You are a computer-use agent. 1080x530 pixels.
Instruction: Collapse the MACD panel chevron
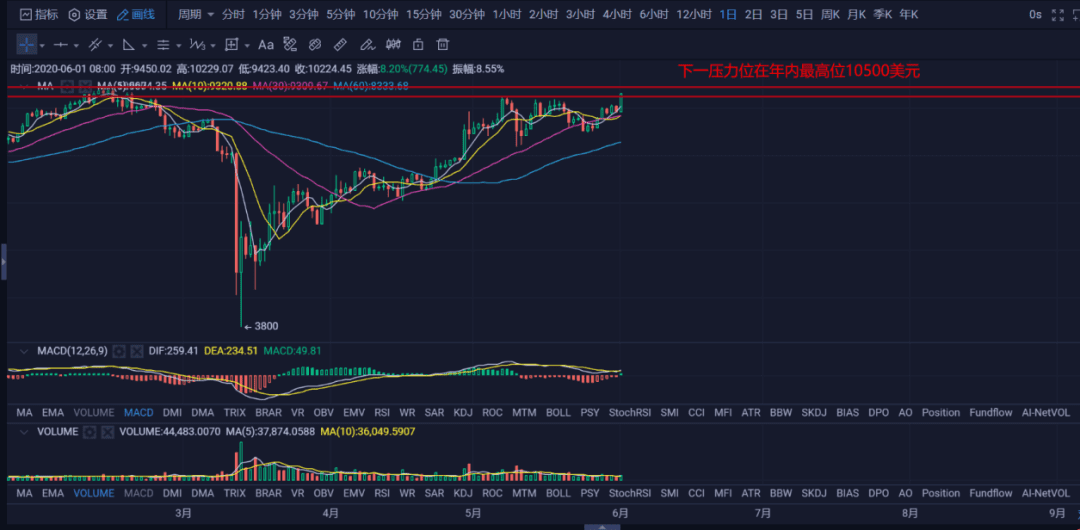pos(25,351)
